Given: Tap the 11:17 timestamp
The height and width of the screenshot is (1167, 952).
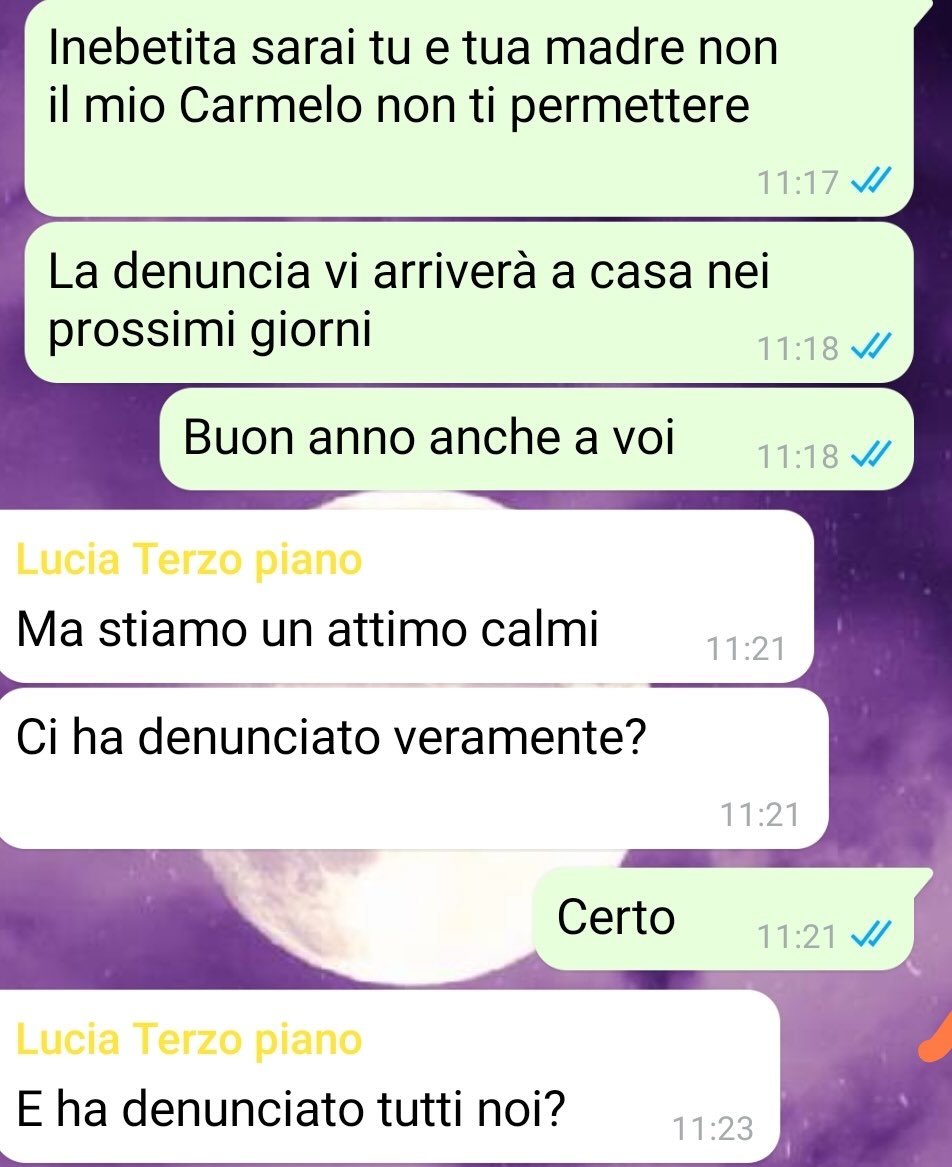Looking at the screenshot, I should pyautogui.click(x=797, y=182).
